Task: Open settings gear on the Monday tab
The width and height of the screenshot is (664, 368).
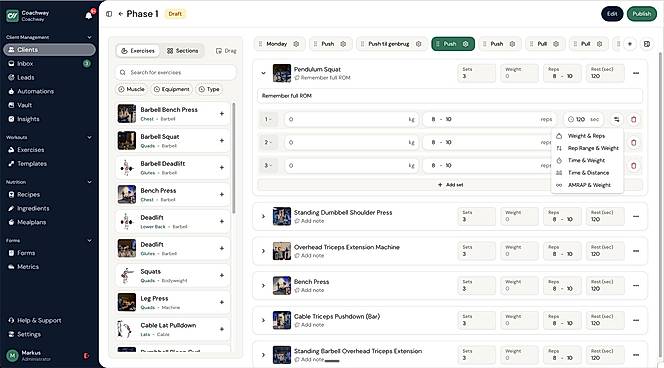Action: point(296,44)
